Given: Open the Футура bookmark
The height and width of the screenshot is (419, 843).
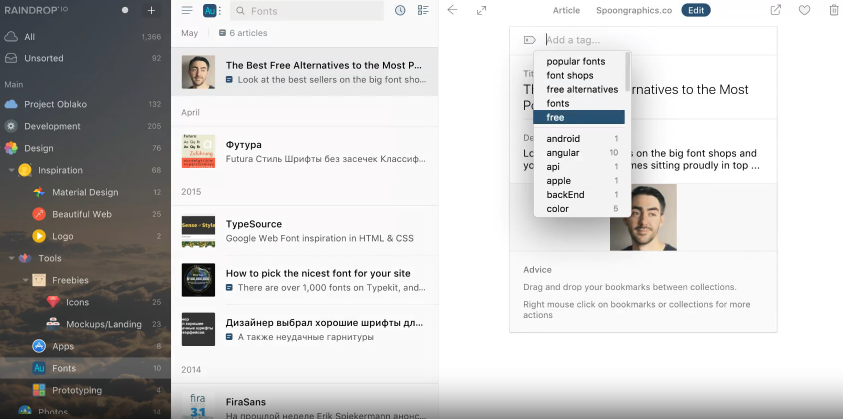Looking at the screenshot, I should 304,151.
